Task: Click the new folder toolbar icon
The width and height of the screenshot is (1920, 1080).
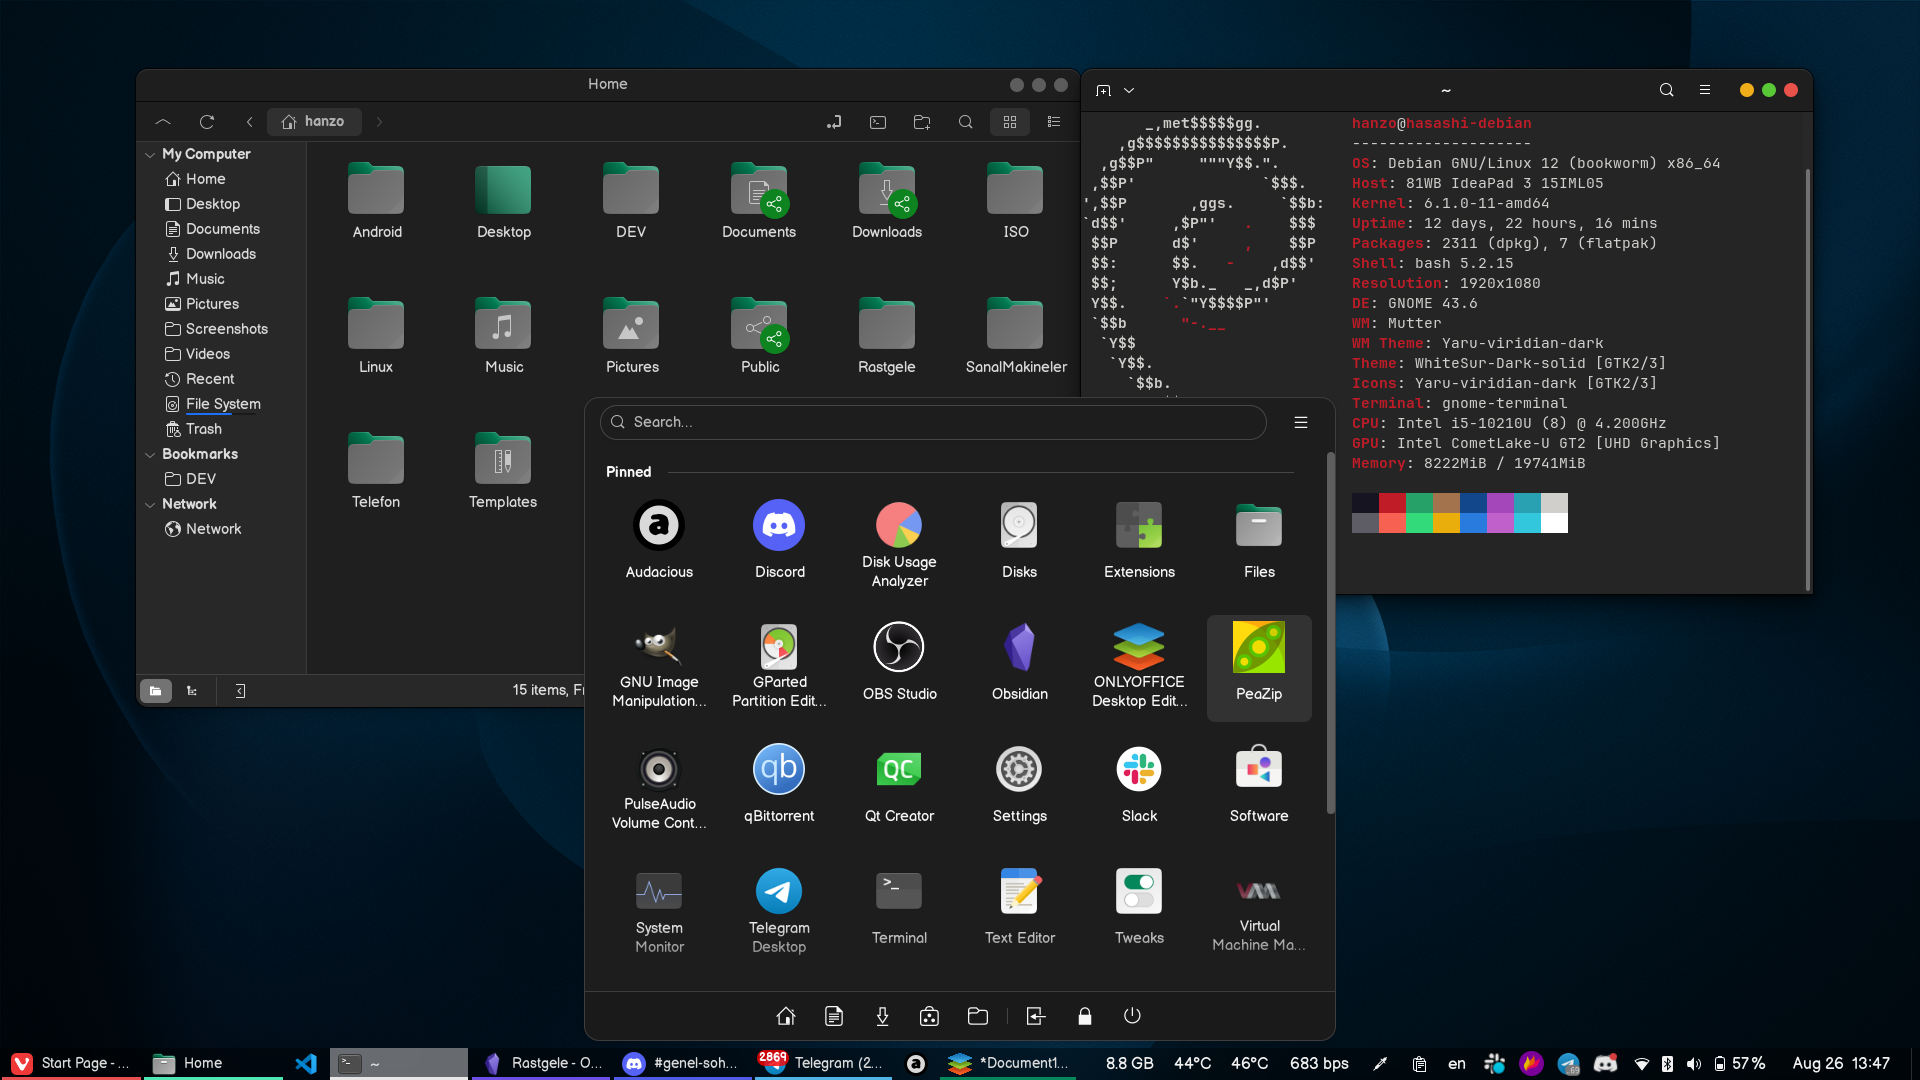Action: tap(921, 122)
